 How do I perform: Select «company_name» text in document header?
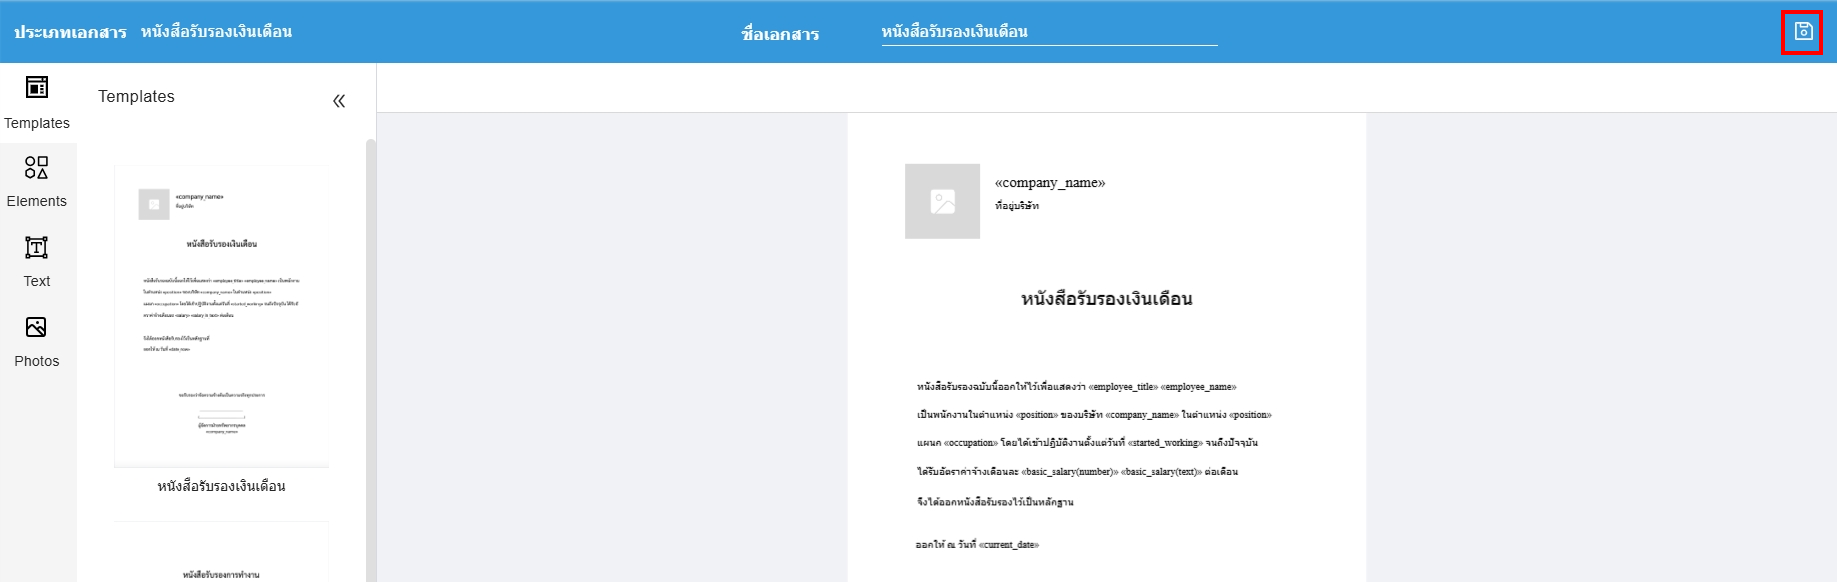point(1049,183)
